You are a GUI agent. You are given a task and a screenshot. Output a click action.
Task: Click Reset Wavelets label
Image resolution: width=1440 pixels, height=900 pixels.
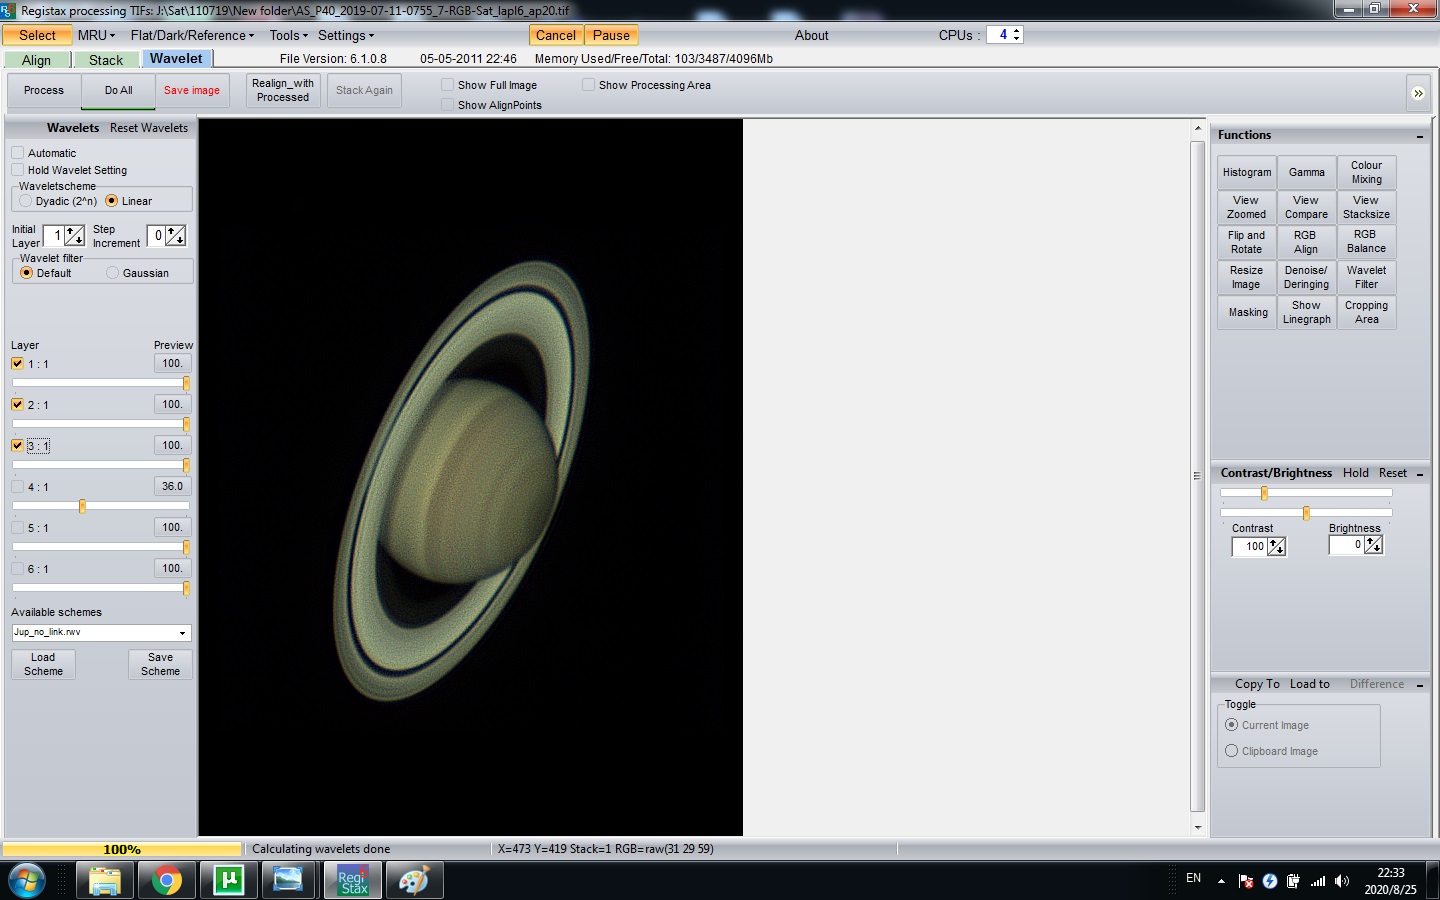point(149,128)
